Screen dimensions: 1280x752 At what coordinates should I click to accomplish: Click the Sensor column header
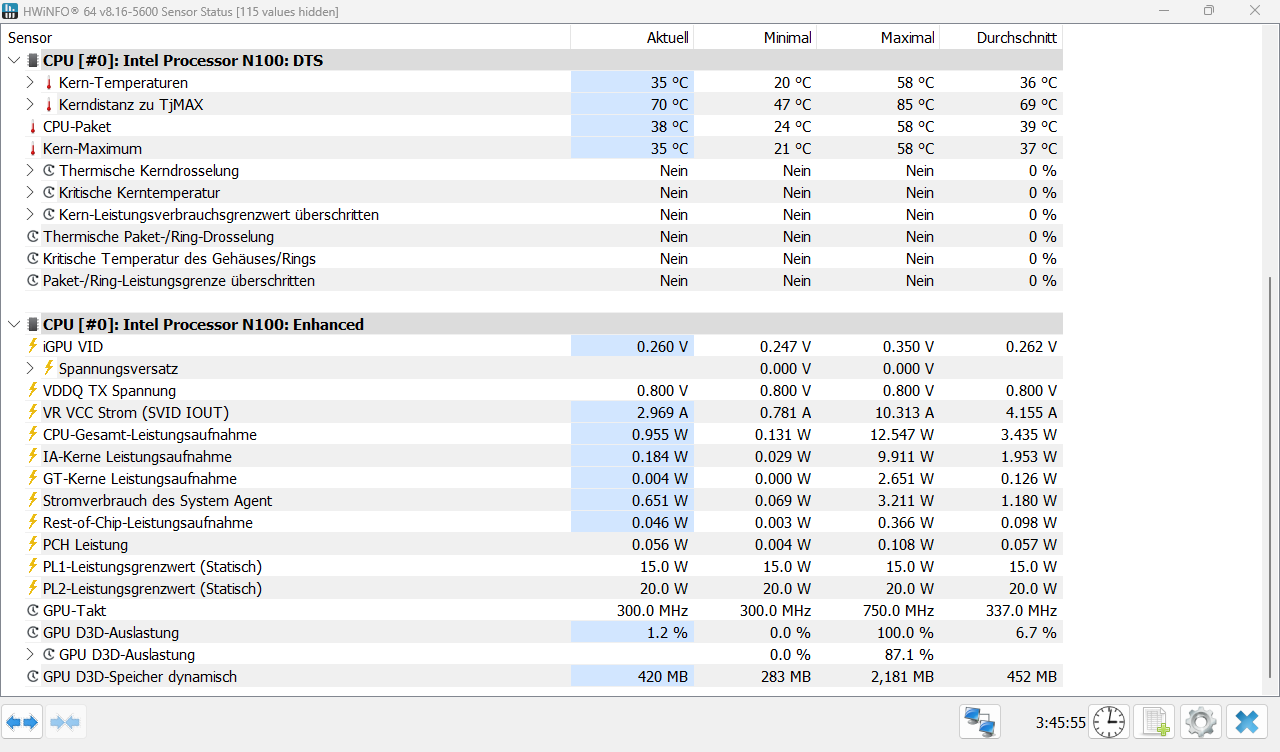(285, 38)
